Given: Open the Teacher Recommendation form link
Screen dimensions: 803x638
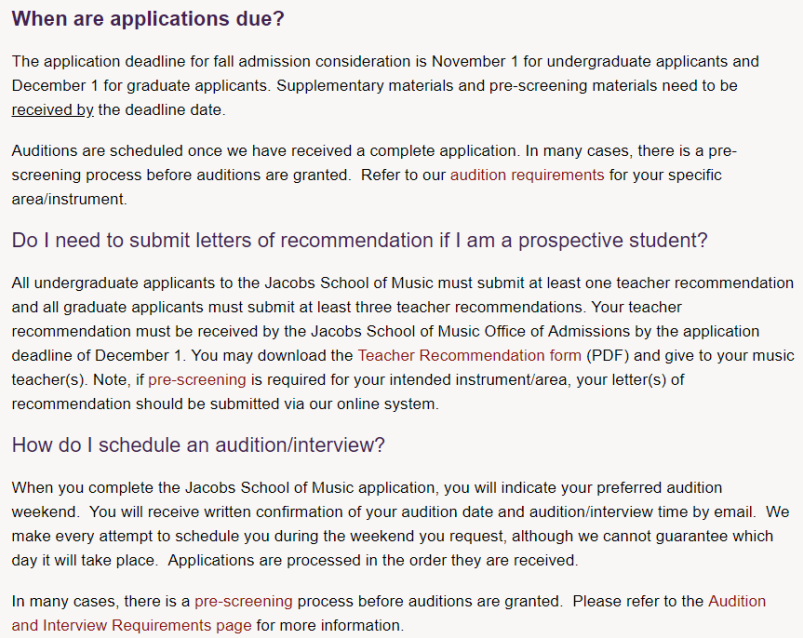Looking at the screenshot, I should pos(469,355).
